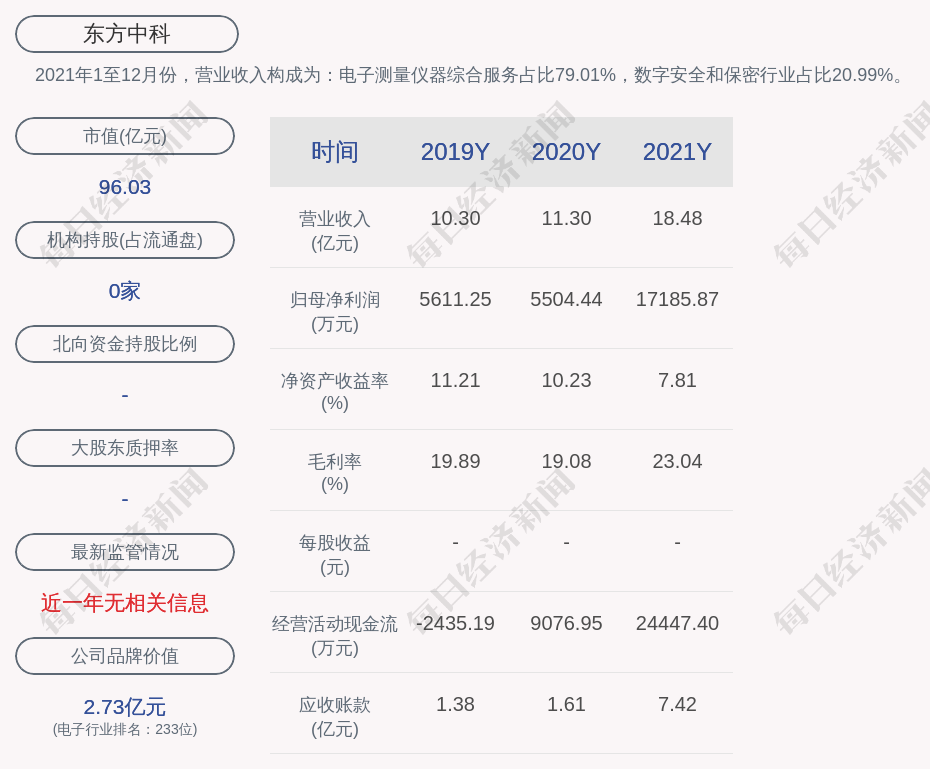This screenshot has width=930, height=769.
Task: Click the 净资产收益率(%) row label
Action: tap(335, 392)
